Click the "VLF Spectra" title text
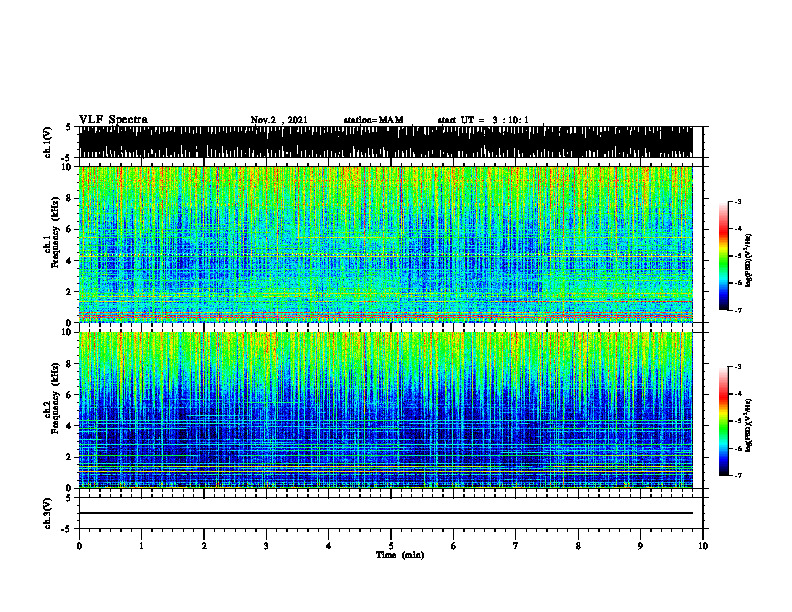The image size is (792, 612). pos(113,120)
